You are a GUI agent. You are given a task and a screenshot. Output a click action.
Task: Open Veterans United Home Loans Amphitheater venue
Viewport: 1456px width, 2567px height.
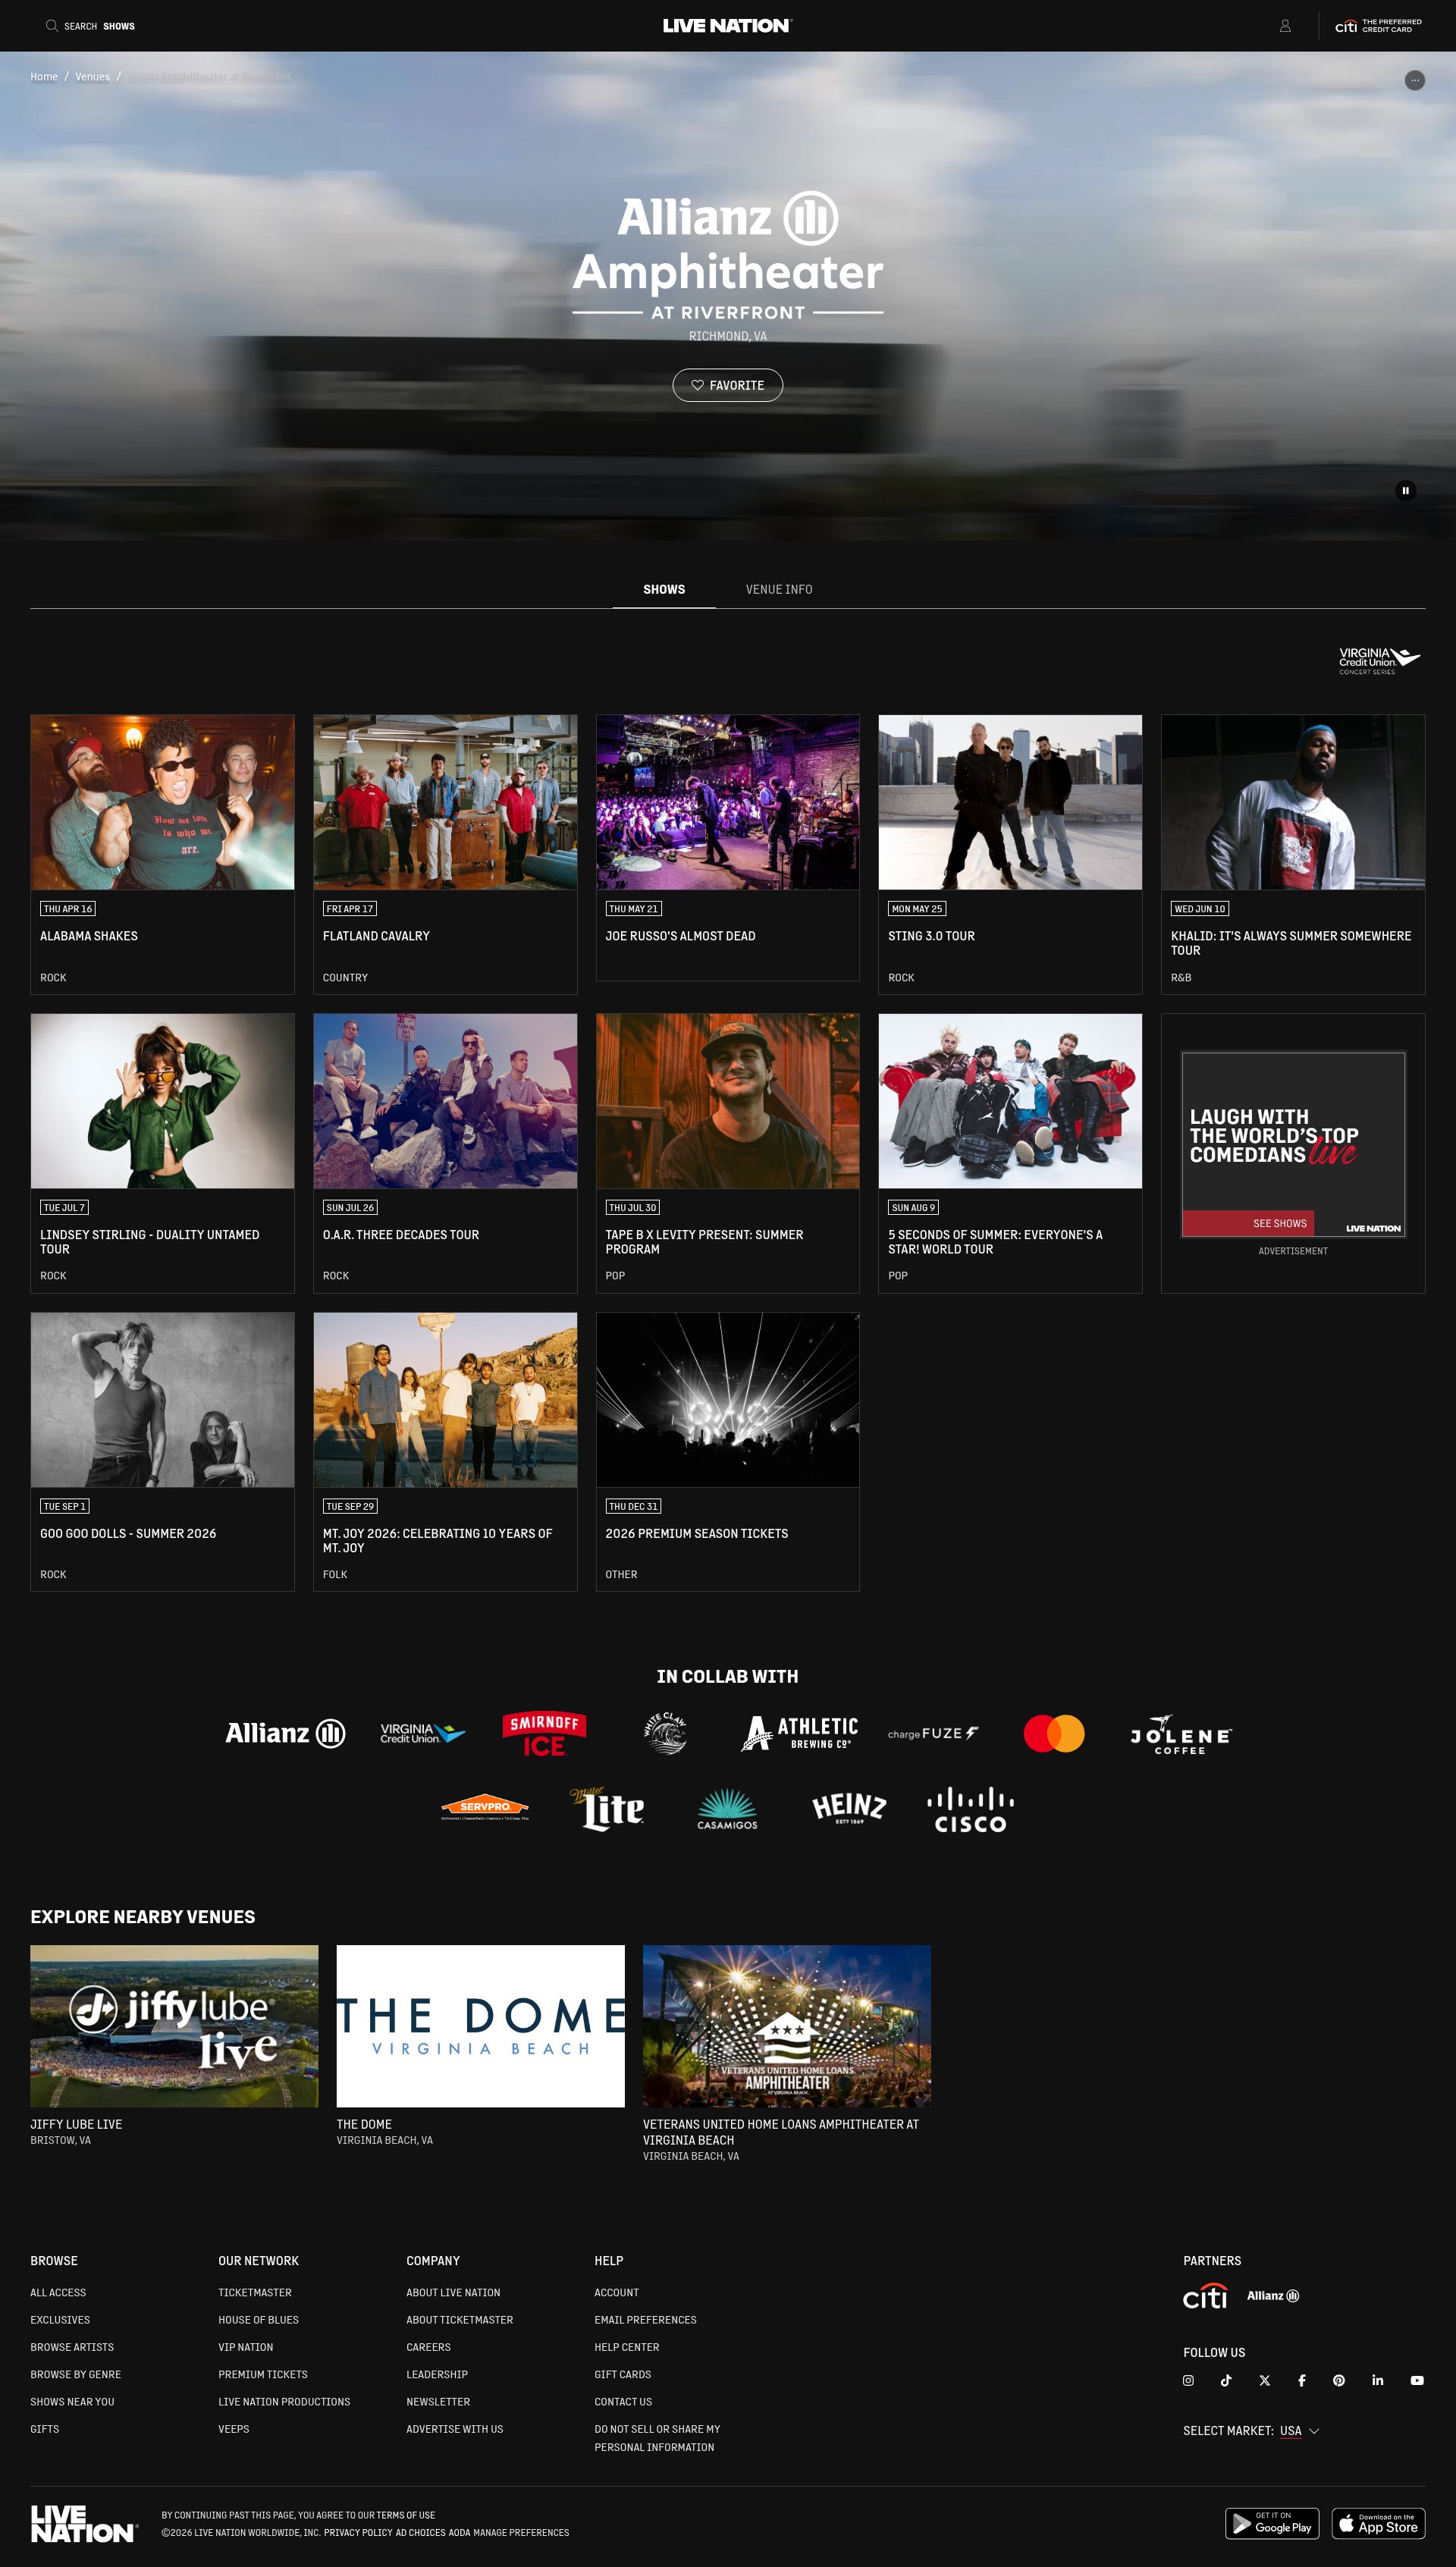pos(787,2026)
